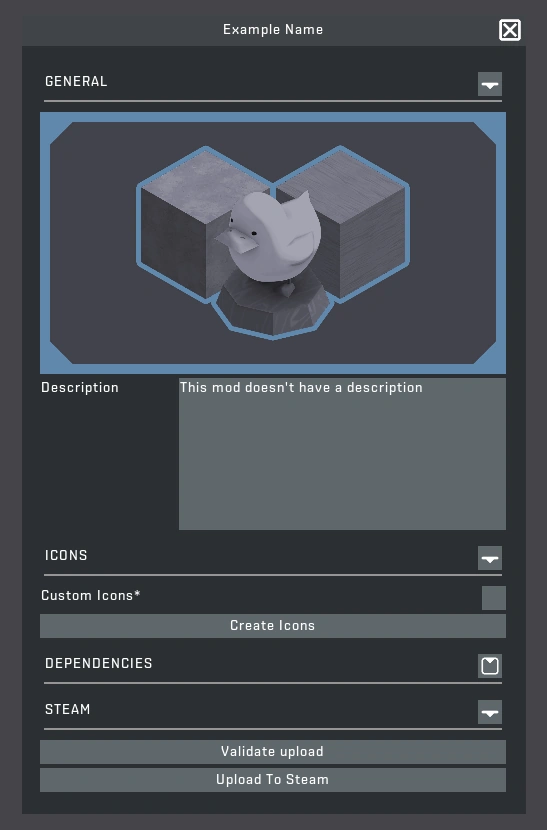547x830 pixels.
Task: Enable the Custom Icons checkbox
Action: point(494,598)
